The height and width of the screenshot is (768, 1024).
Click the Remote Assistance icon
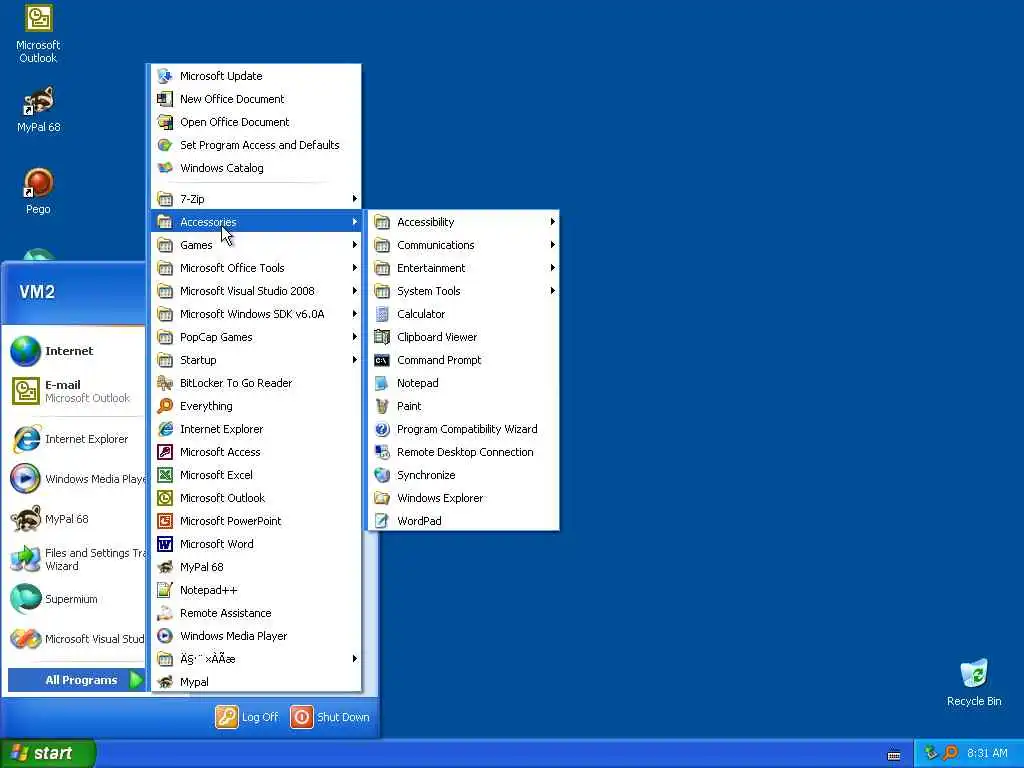click(165, 613)
